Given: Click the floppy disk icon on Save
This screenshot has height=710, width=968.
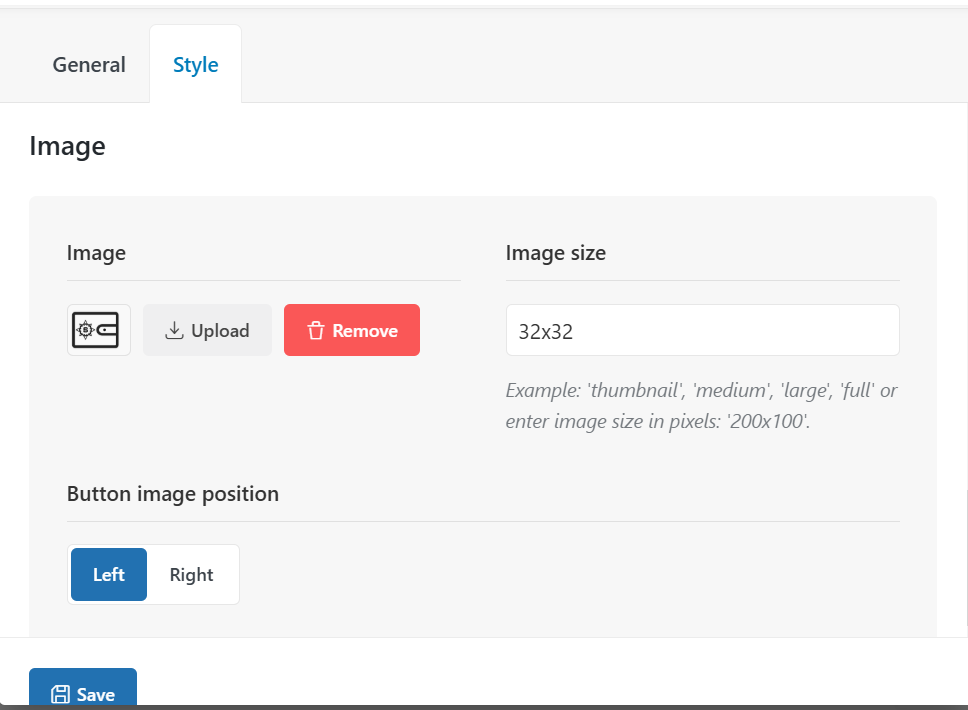Looking at the screenshot, I should (60, 695).
